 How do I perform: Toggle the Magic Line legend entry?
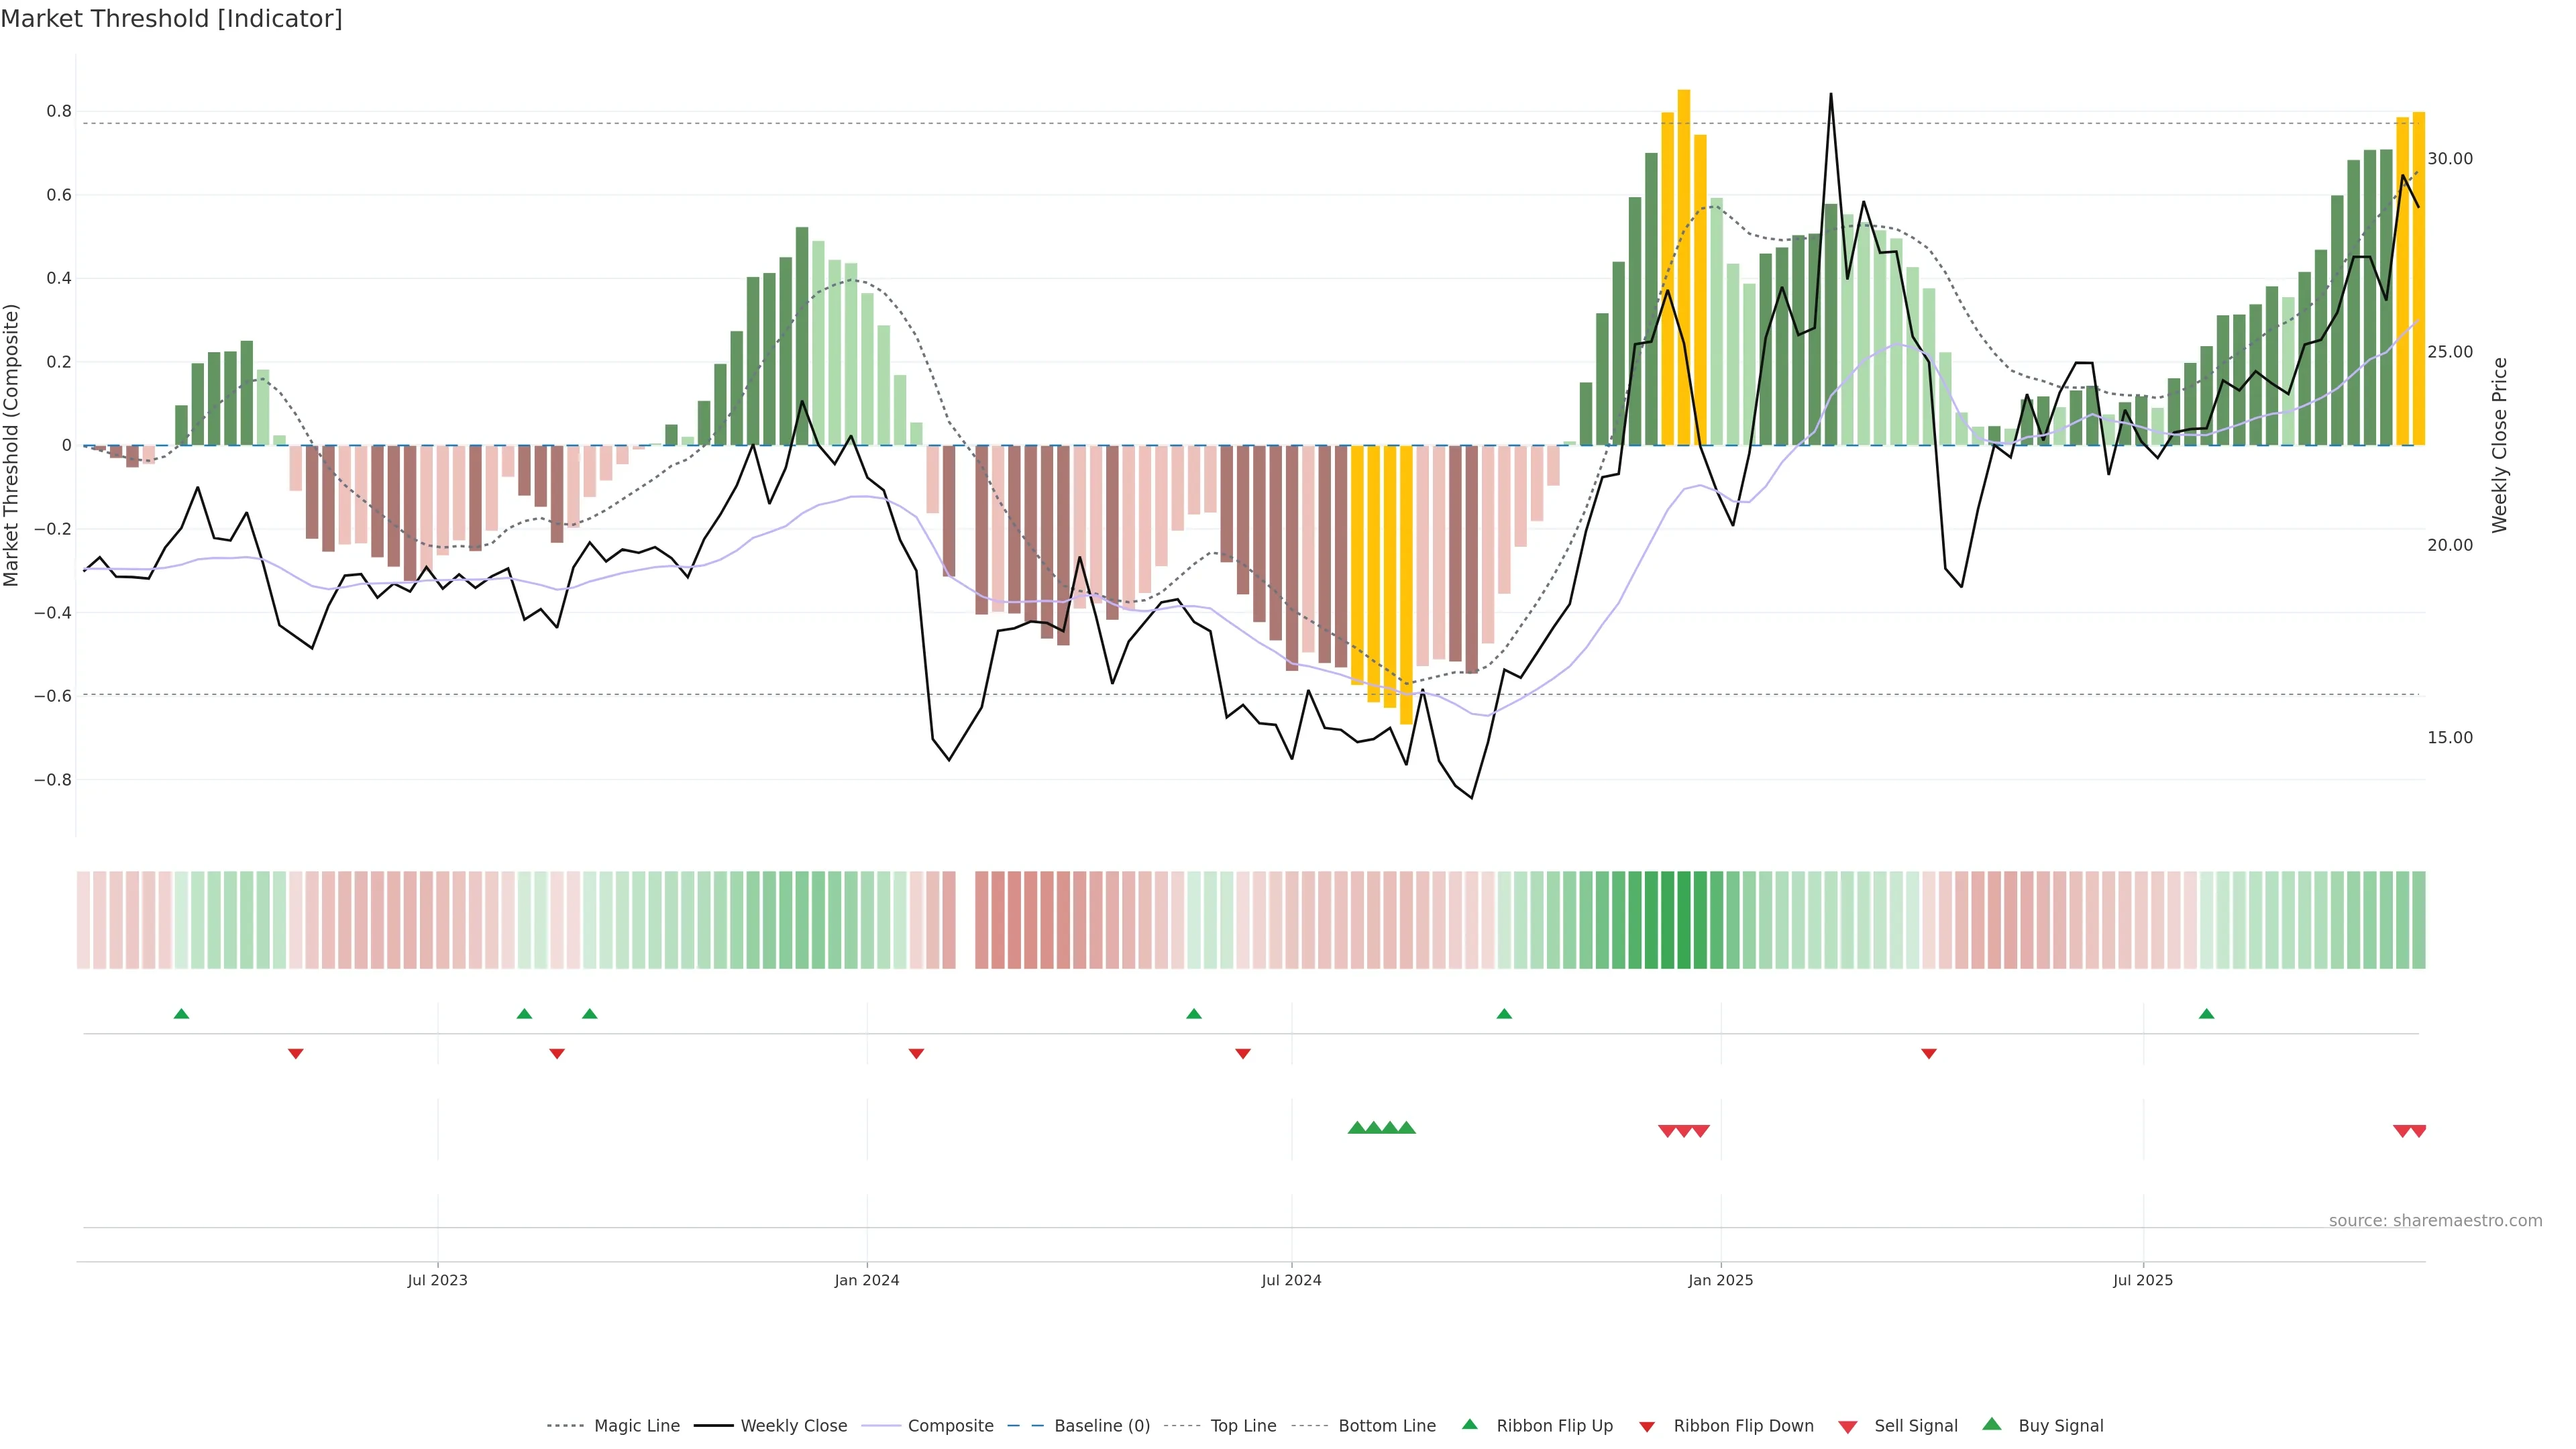point(636,1426)
